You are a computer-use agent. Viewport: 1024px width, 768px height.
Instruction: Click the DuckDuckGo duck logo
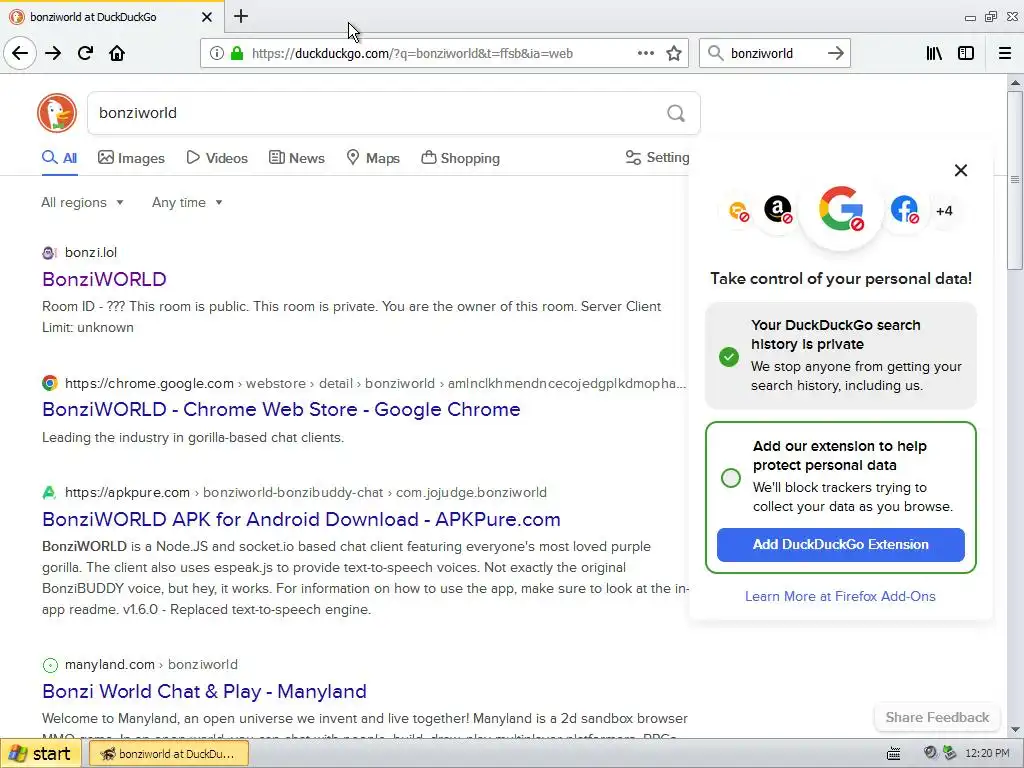(x=57, y=113)
